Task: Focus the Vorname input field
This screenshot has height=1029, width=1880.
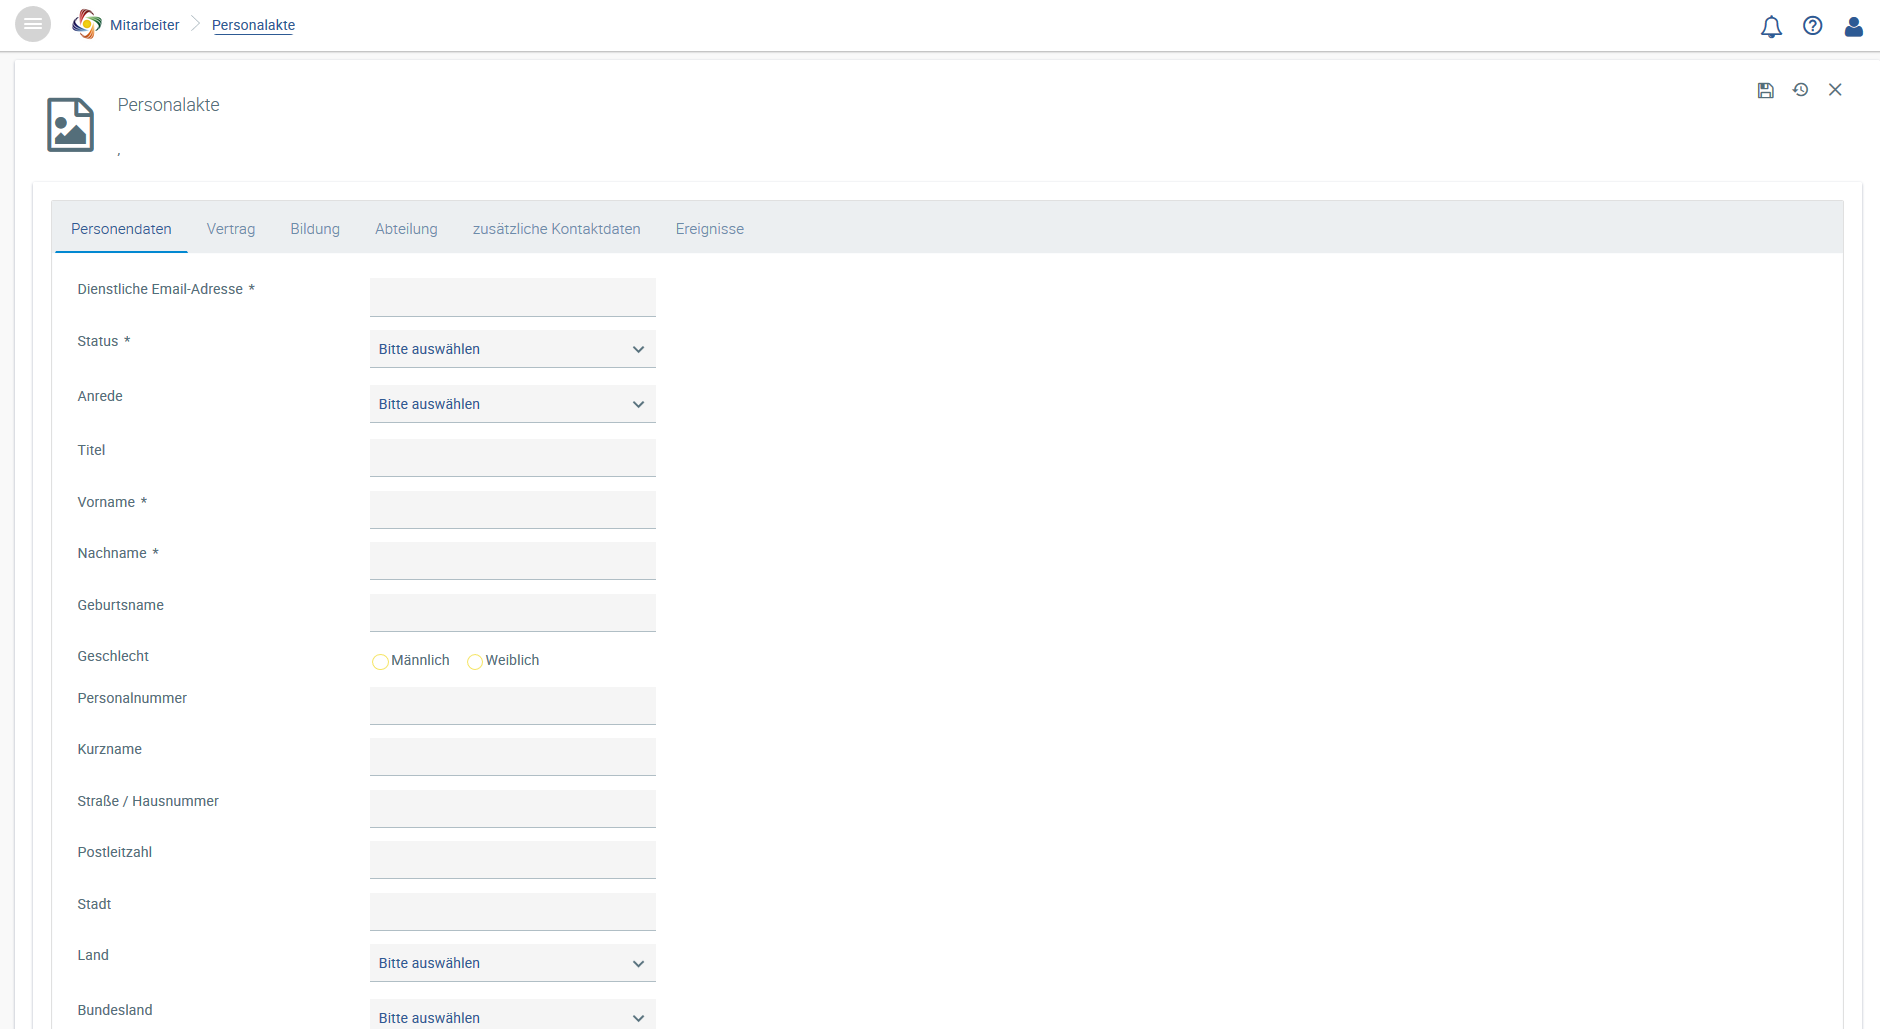Action: click(x=513, y=510)
